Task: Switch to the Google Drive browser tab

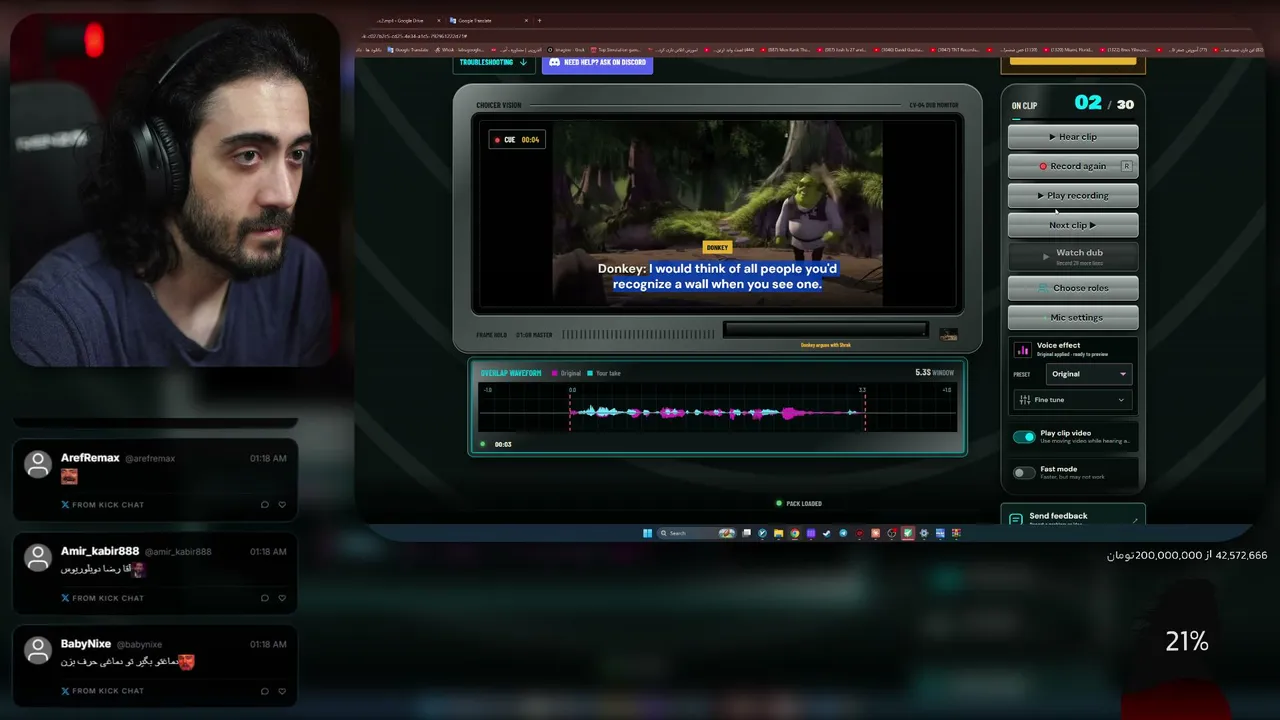Action: [x=405, y=20]
